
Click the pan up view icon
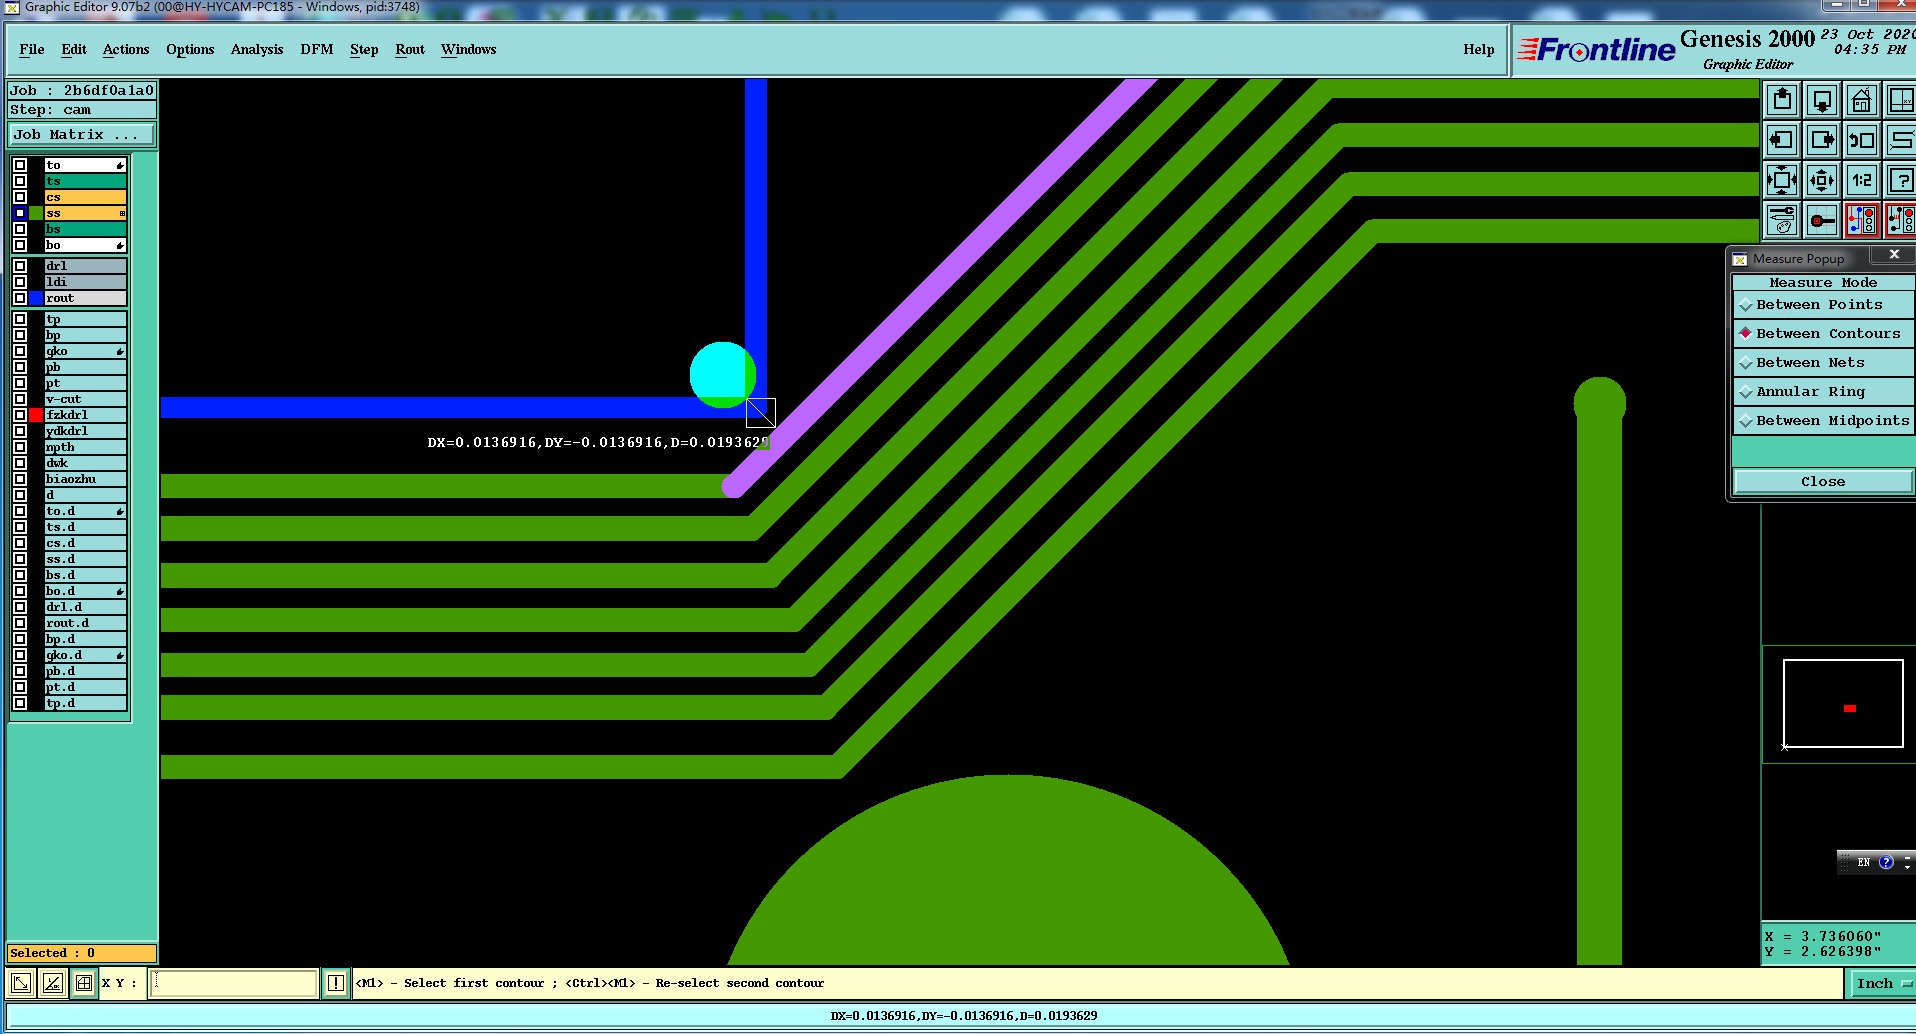click(1782, 100)
